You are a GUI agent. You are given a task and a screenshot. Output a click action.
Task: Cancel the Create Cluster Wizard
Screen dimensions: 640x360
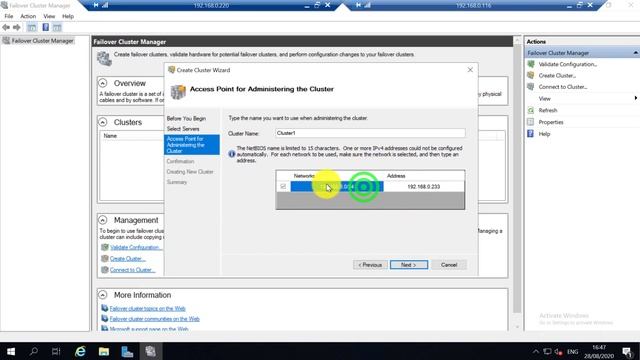449,265
